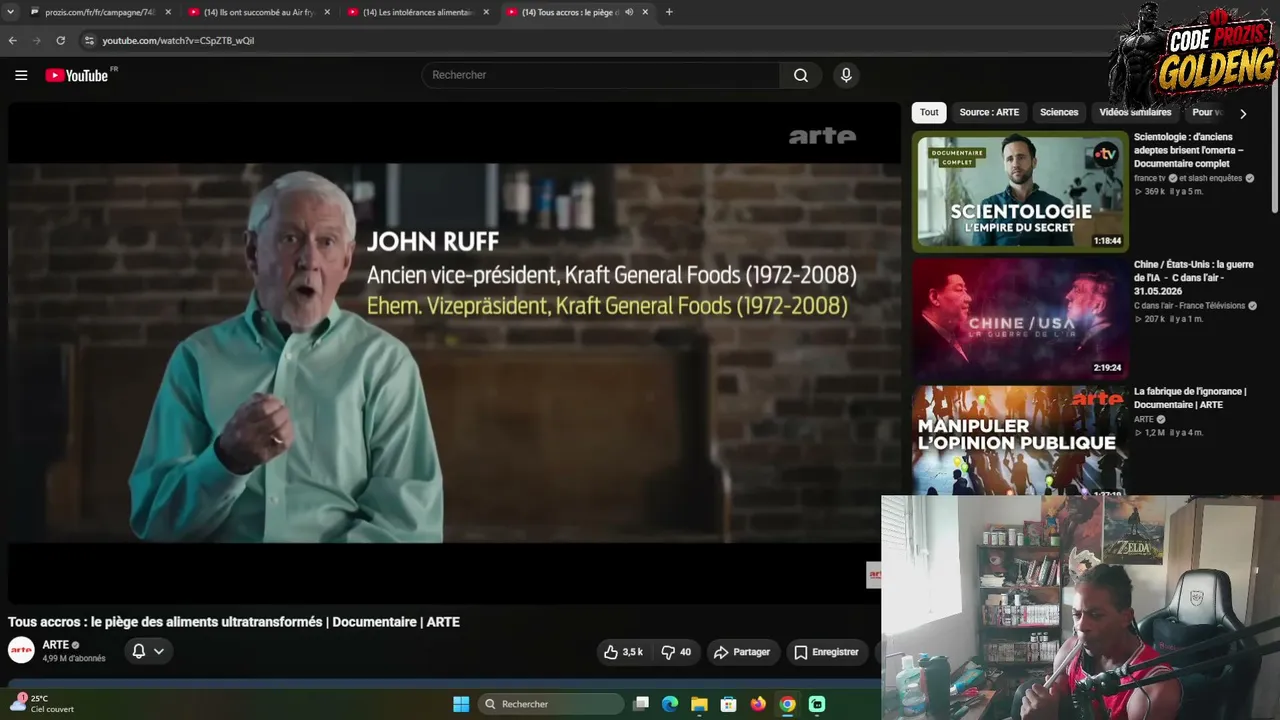The height and width of the screenshot is (720, 1280).
Task: Close the 'Les intolérances alimentaires' tab
Action: [486, 12]
